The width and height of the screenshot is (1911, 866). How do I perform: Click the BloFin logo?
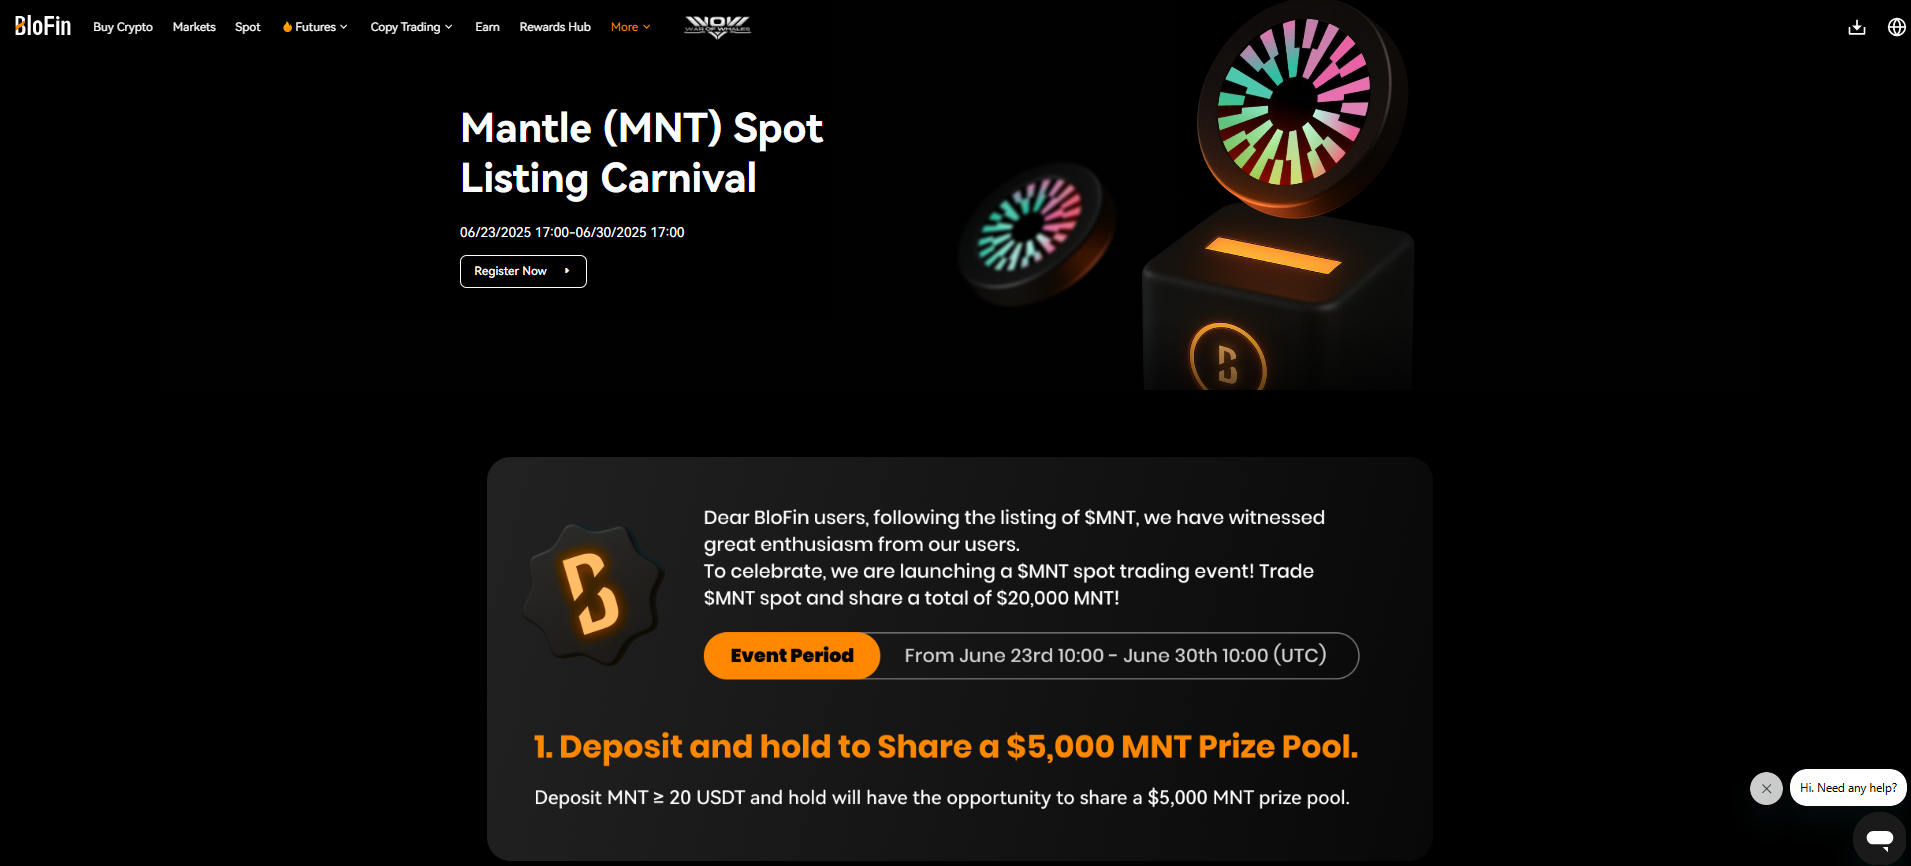point(43,26)
